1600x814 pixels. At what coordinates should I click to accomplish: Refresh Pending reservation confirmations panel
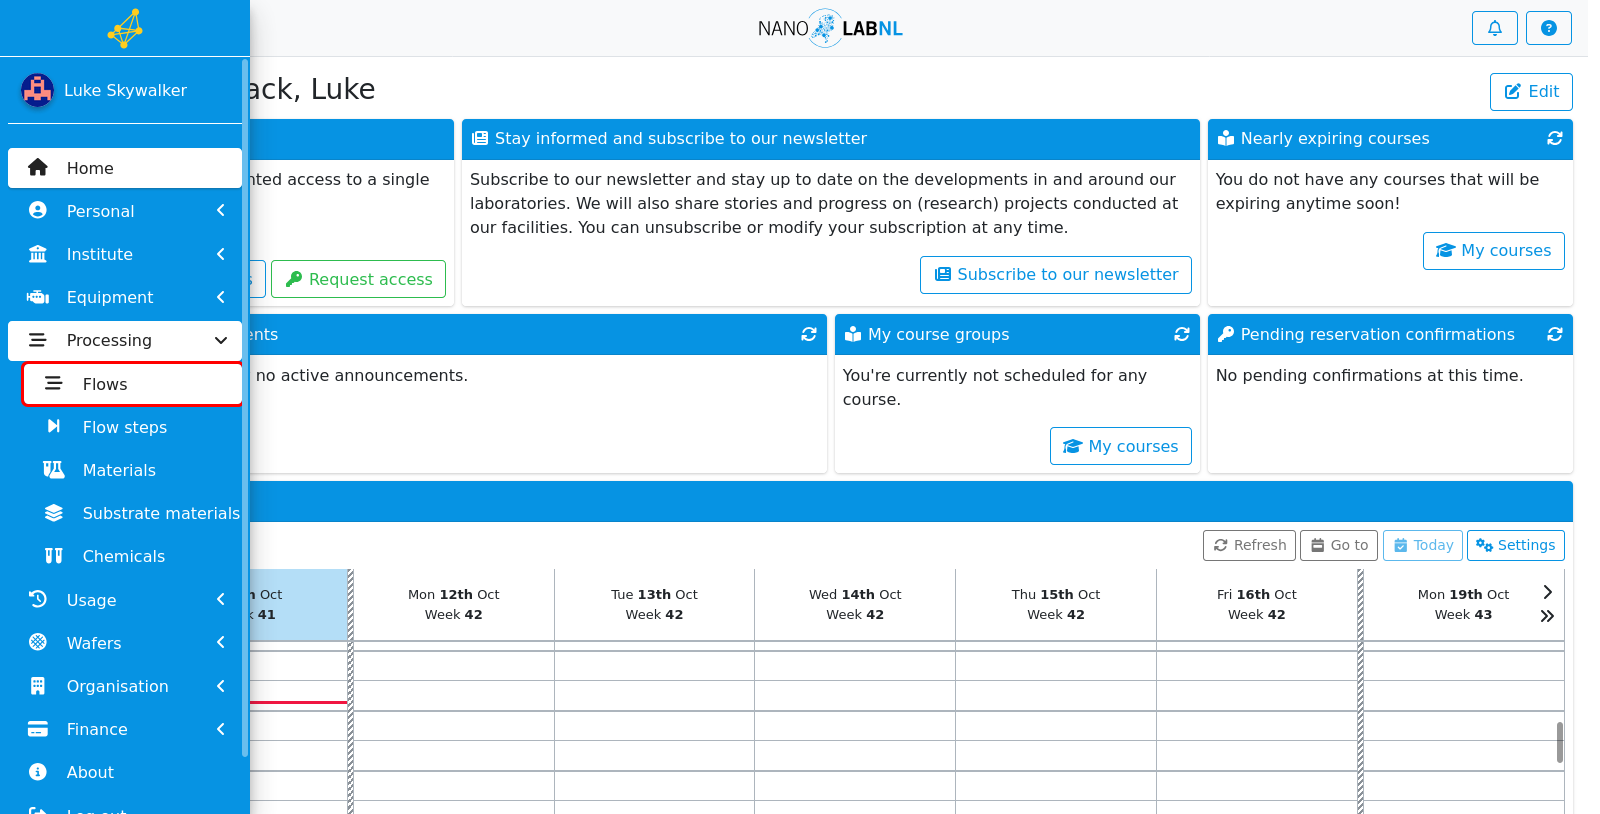click(1554, 334)
